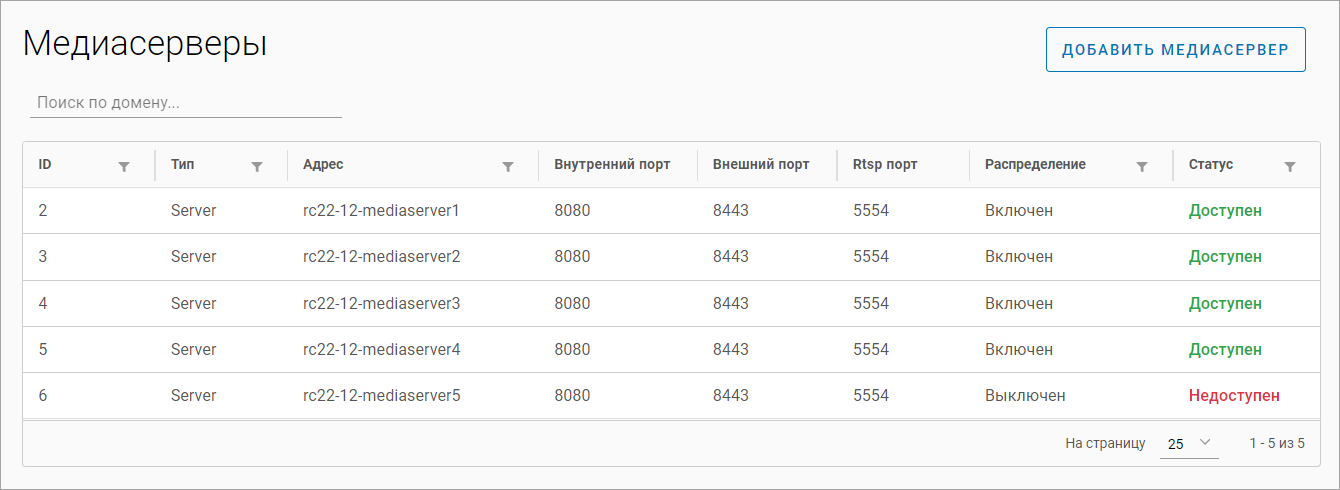This screenshot has height=490, width=1340.
Task: Sort by Внешний порт column header
Action: pos(761,165)
